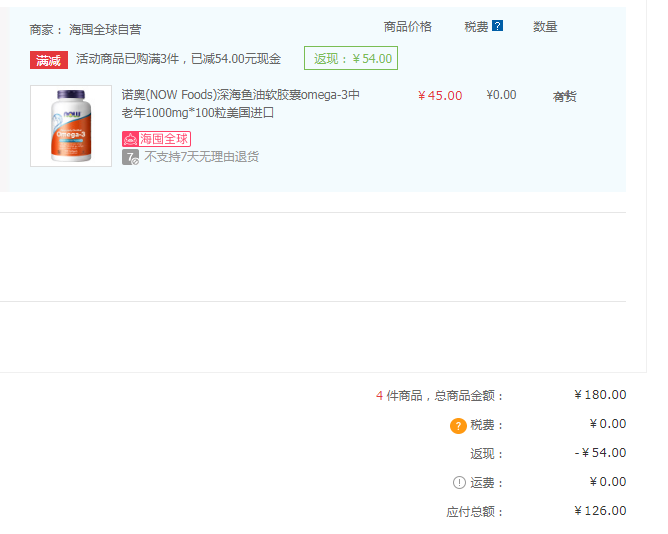This screenshot has width=668, height=534.
Task: Click merchant name 海囤全球自营
Action: click(105, 29)
